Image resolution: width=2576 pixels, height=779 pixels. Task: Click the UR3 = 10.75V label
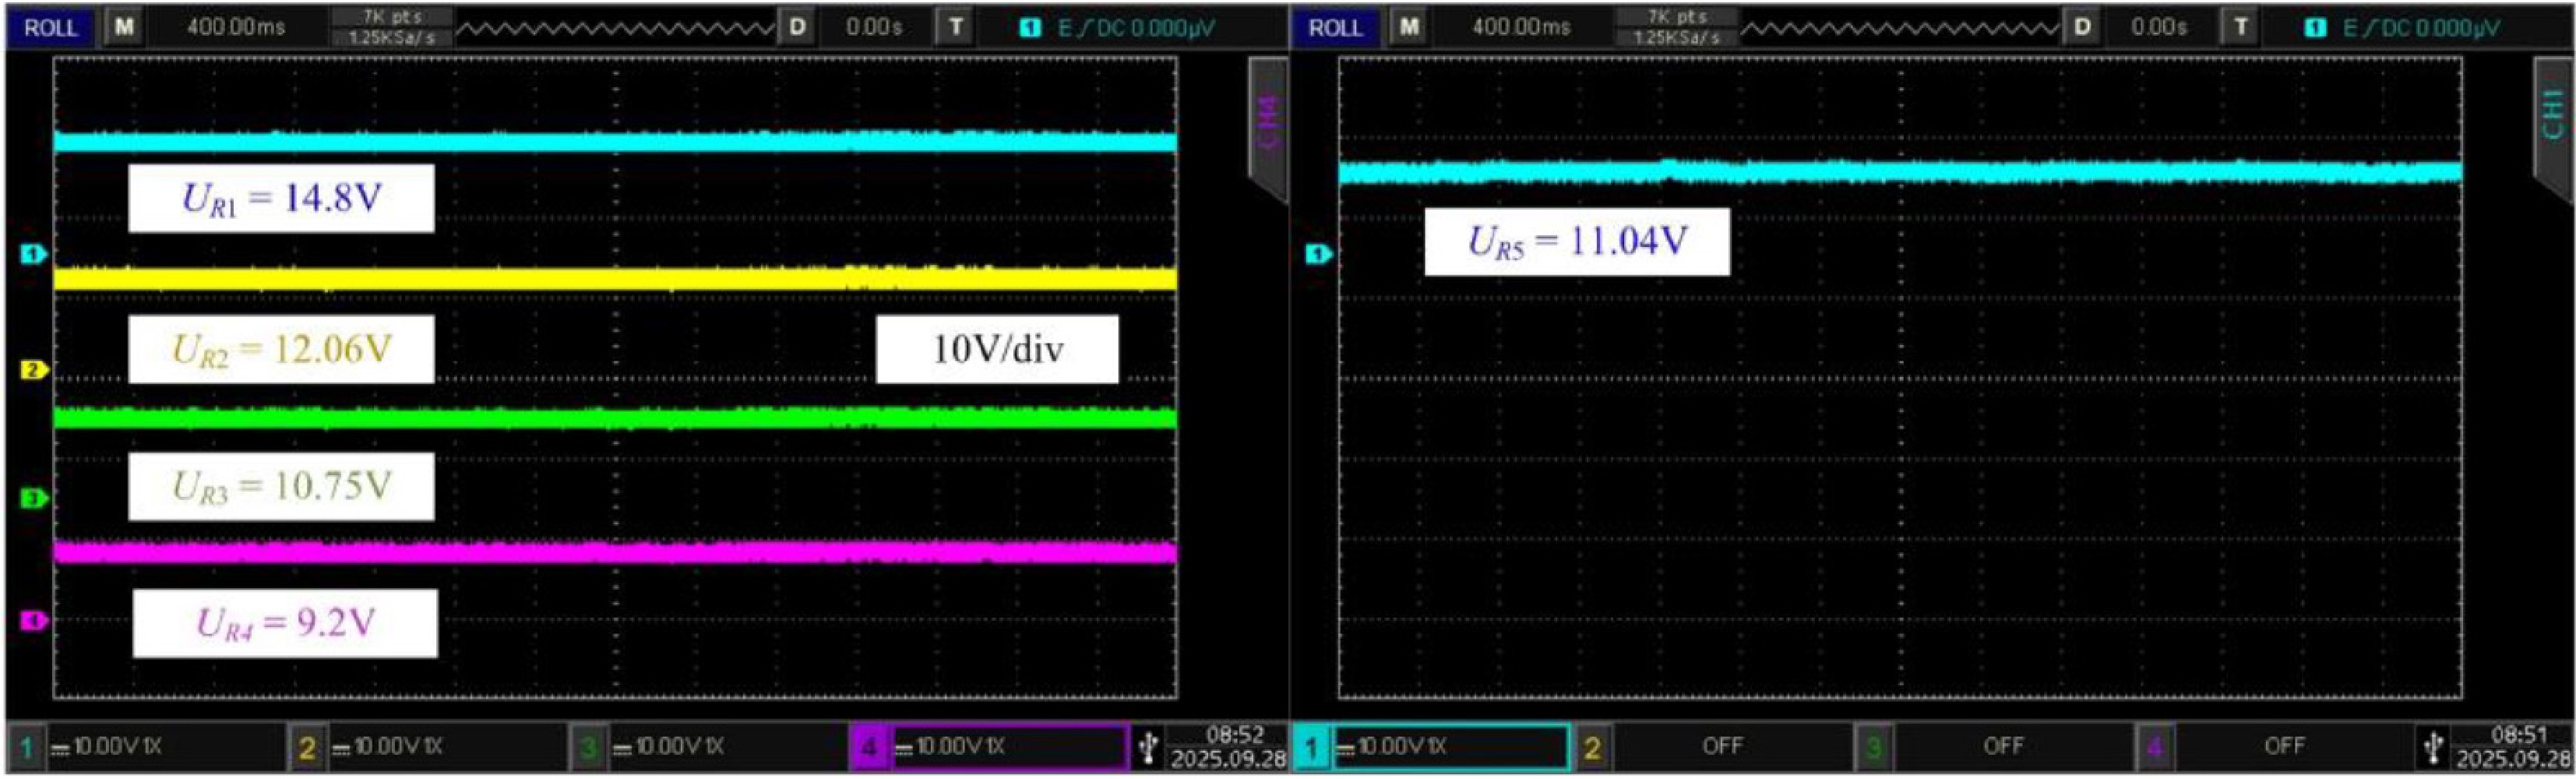coord(281,486)
